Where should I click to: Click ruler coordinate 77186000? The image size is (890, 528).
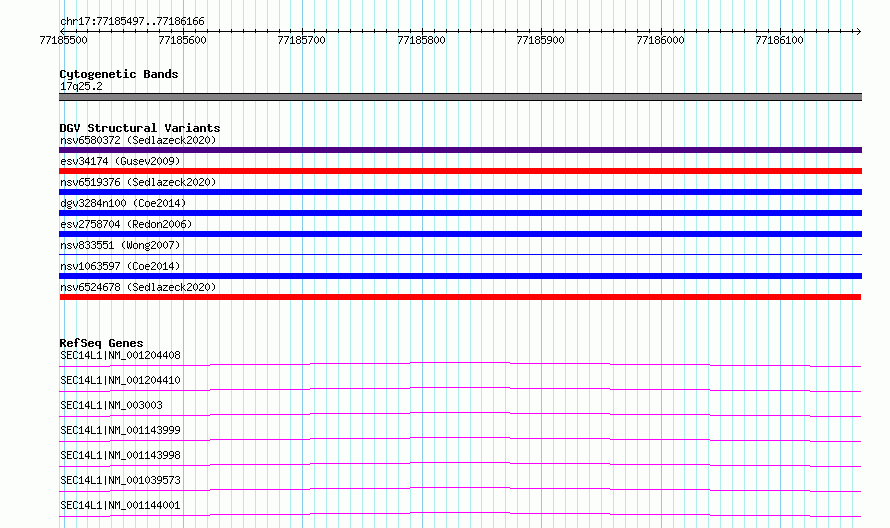point(660,40)
